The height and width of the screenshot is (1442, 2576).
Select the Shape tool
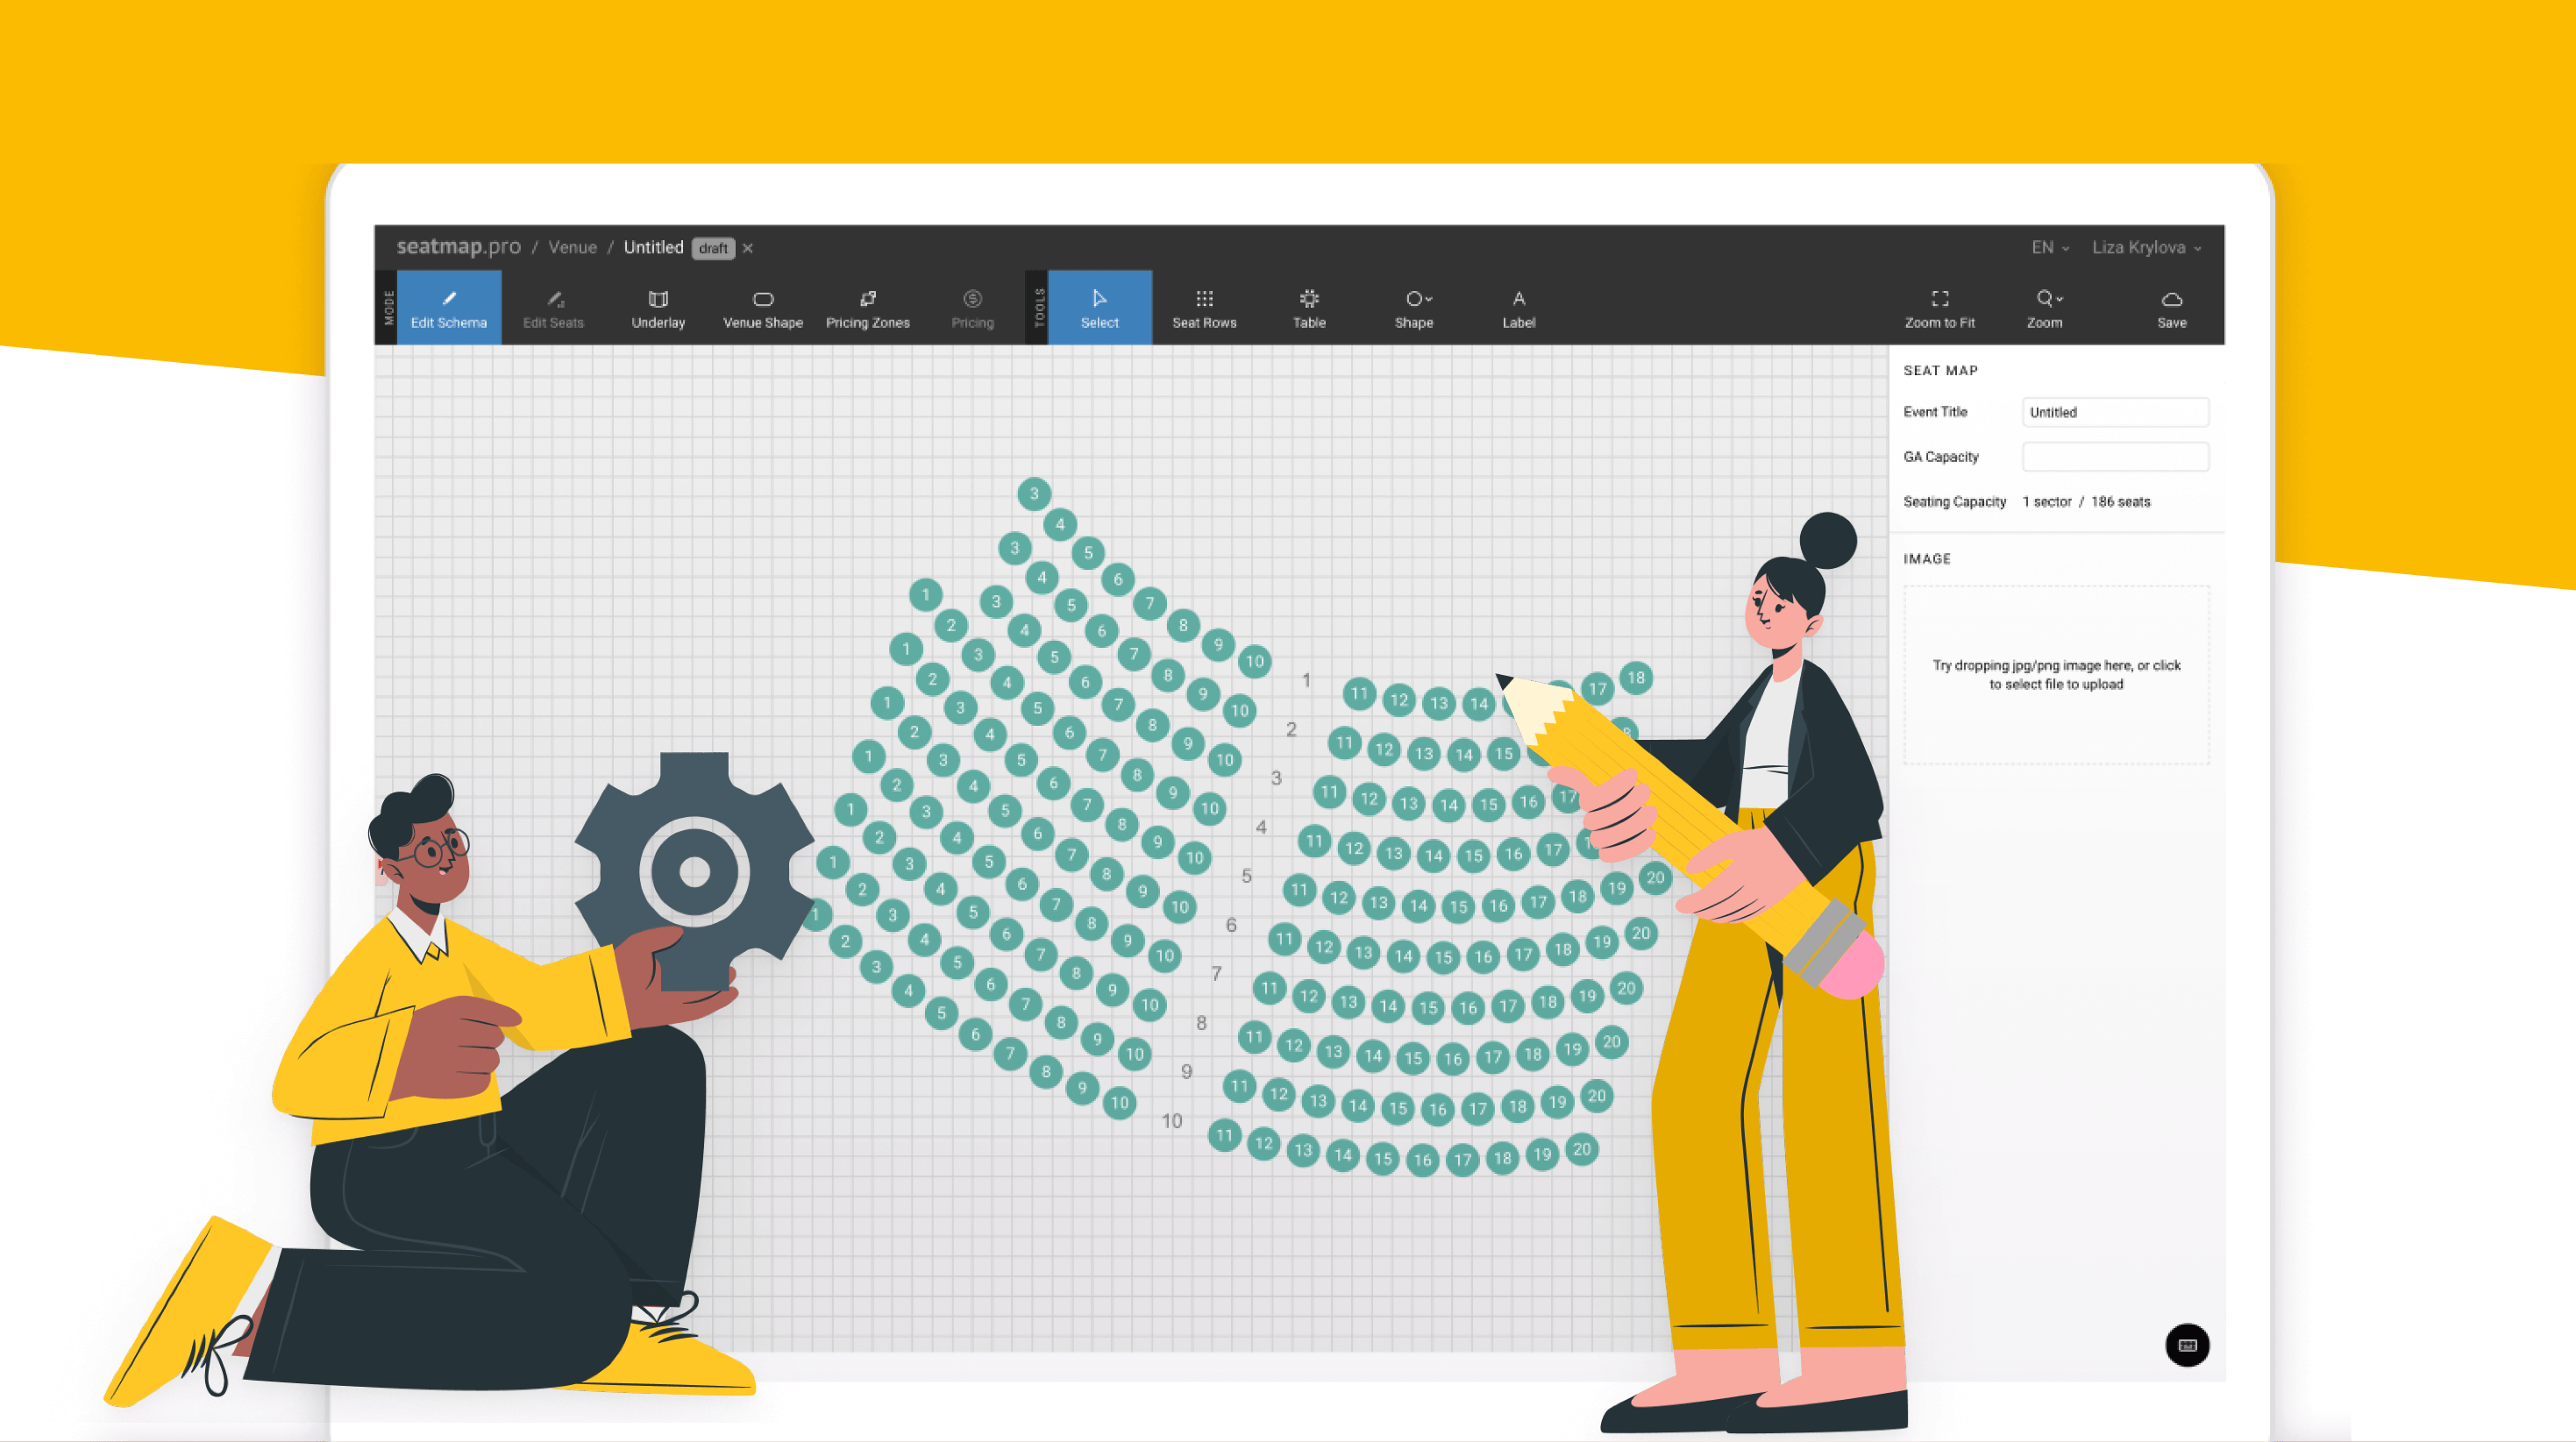coord(1412,307)
